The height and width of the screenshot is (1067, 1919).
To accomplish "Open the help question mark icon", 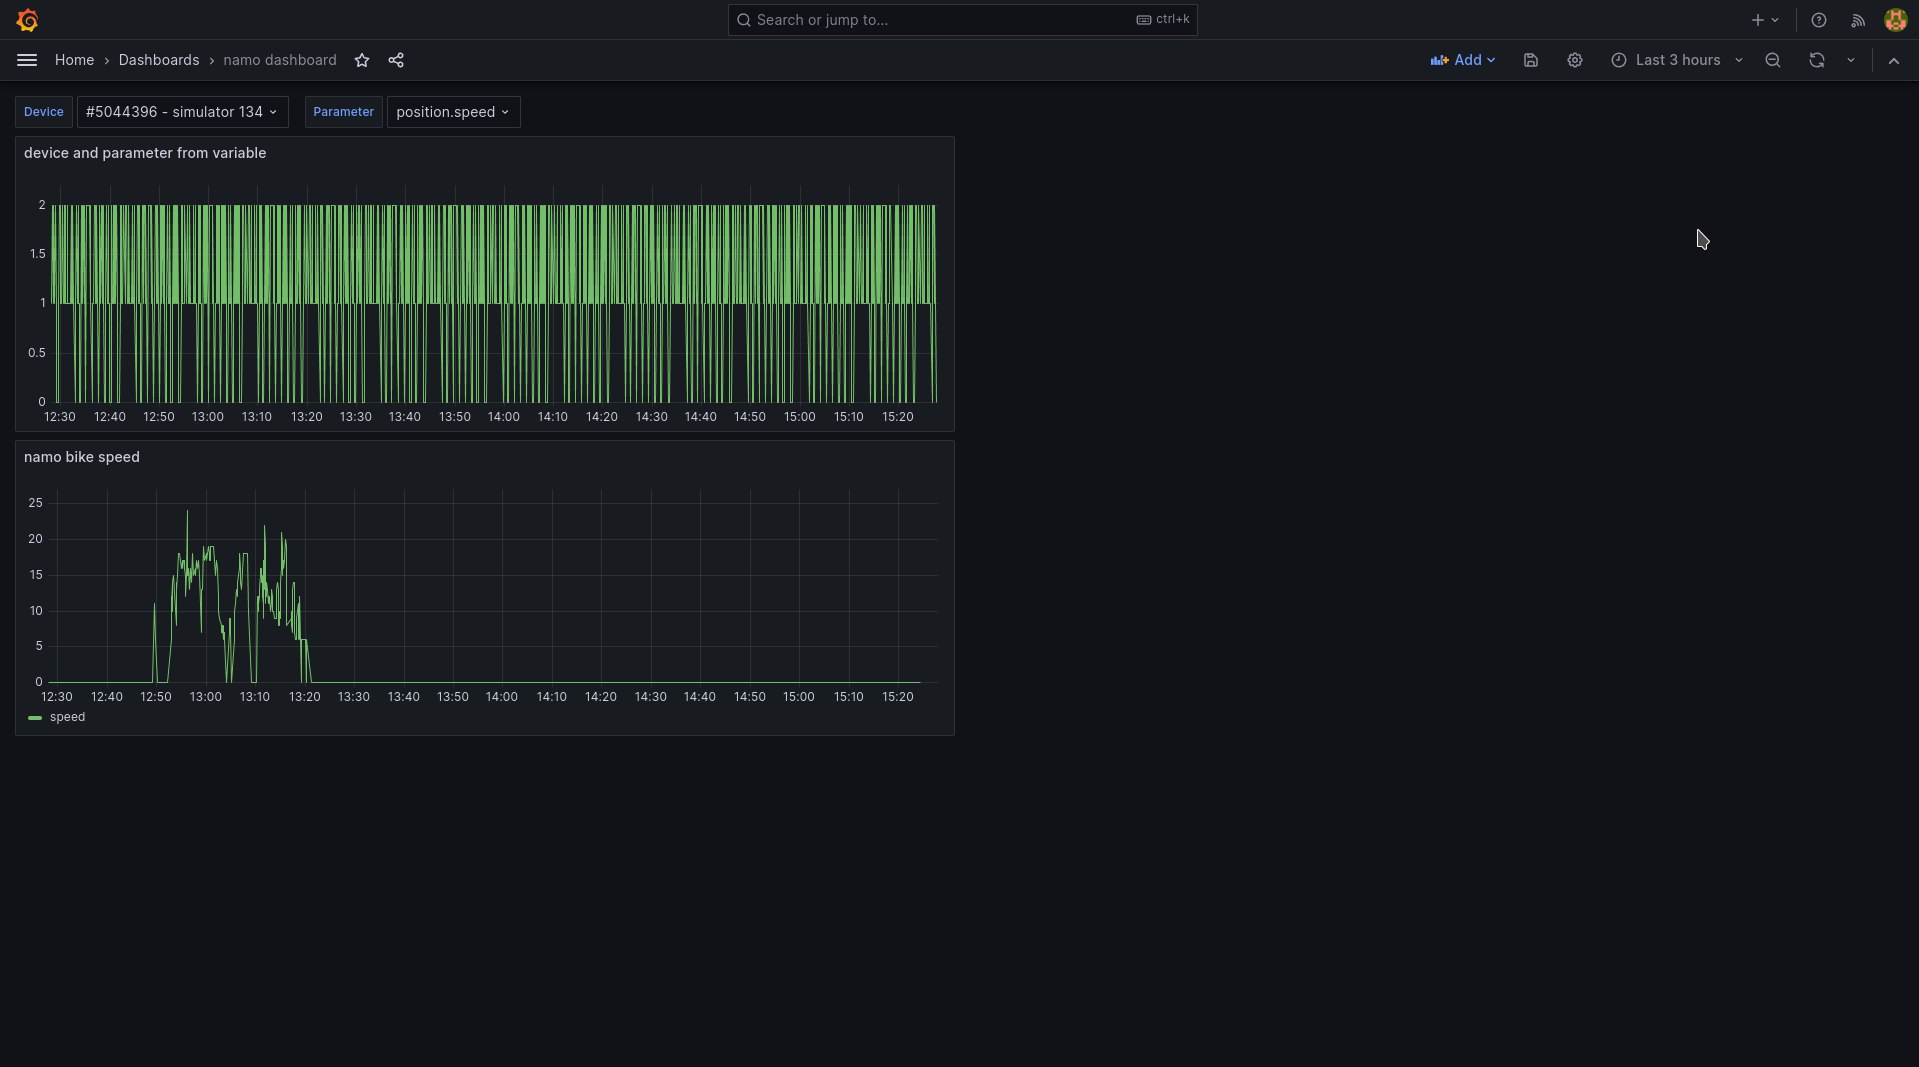I will [1818, 20].
